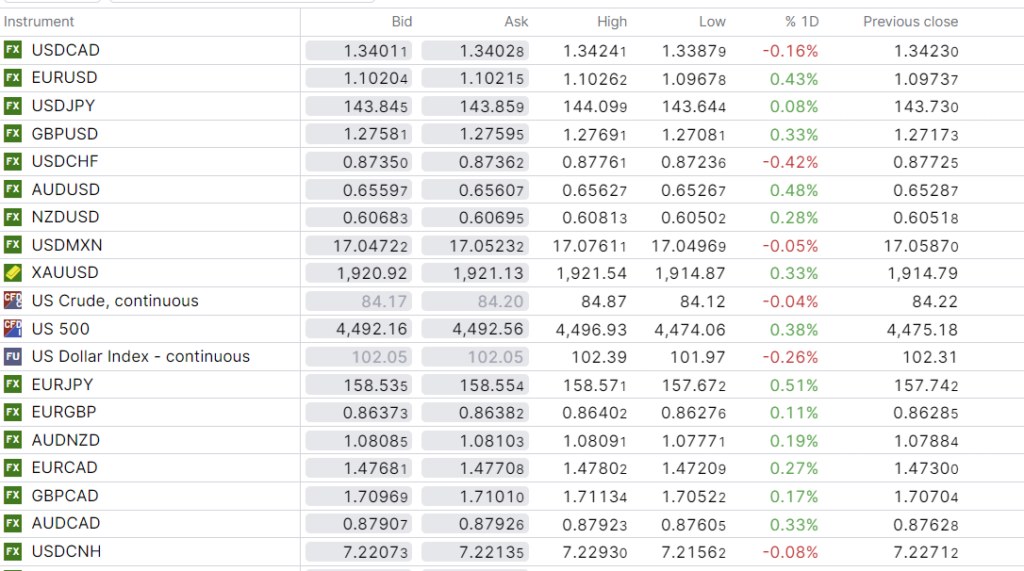Click the FU icon for US Dollar Index
1024x571 pixels.
pos(13,356)
